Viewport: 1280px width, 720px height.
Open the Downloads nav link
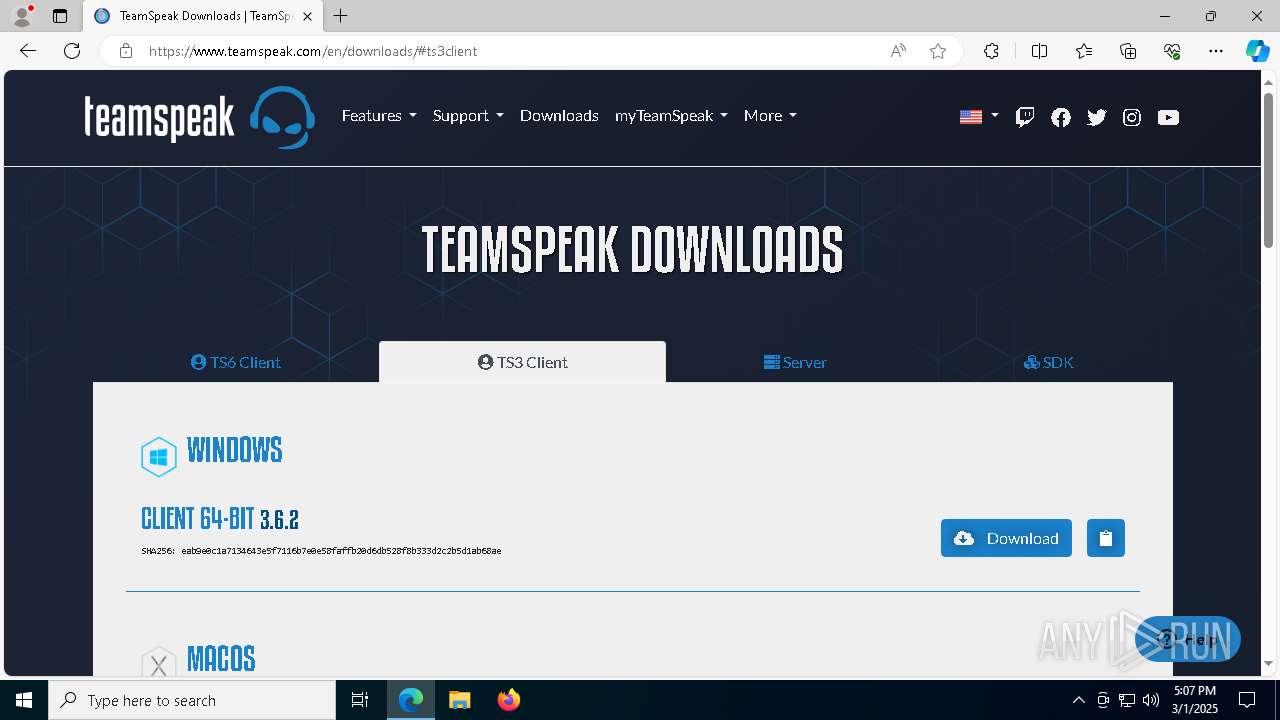click(559, 116)
